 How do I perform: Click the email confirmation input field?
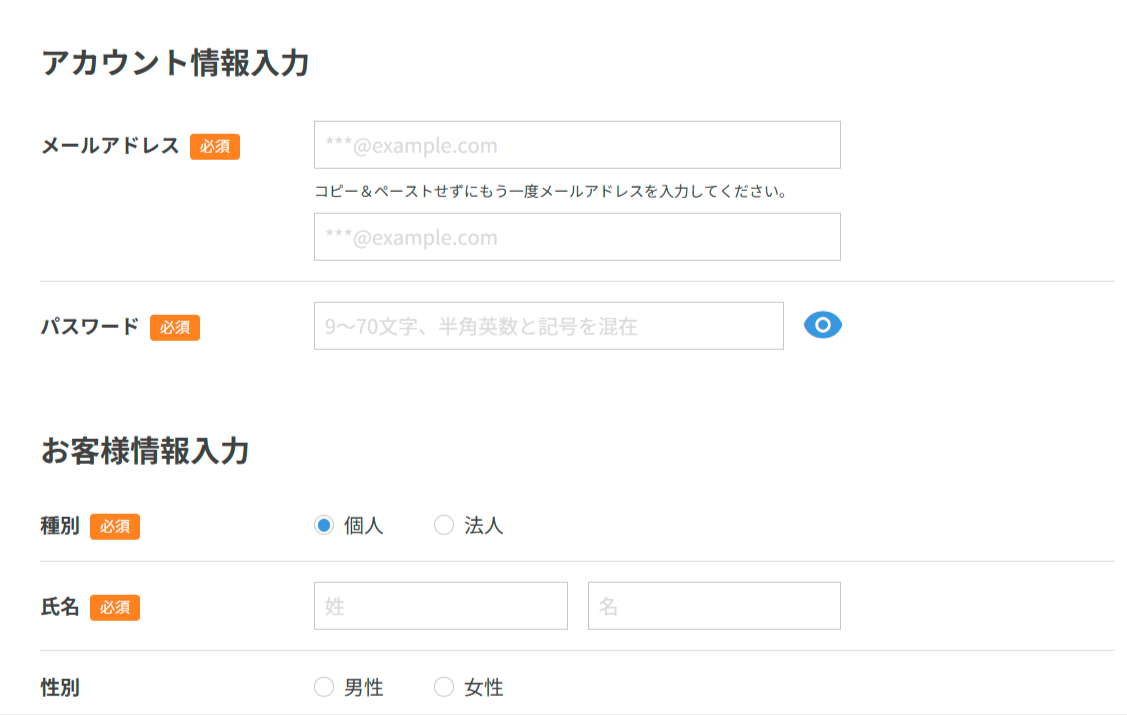point(577,237)
